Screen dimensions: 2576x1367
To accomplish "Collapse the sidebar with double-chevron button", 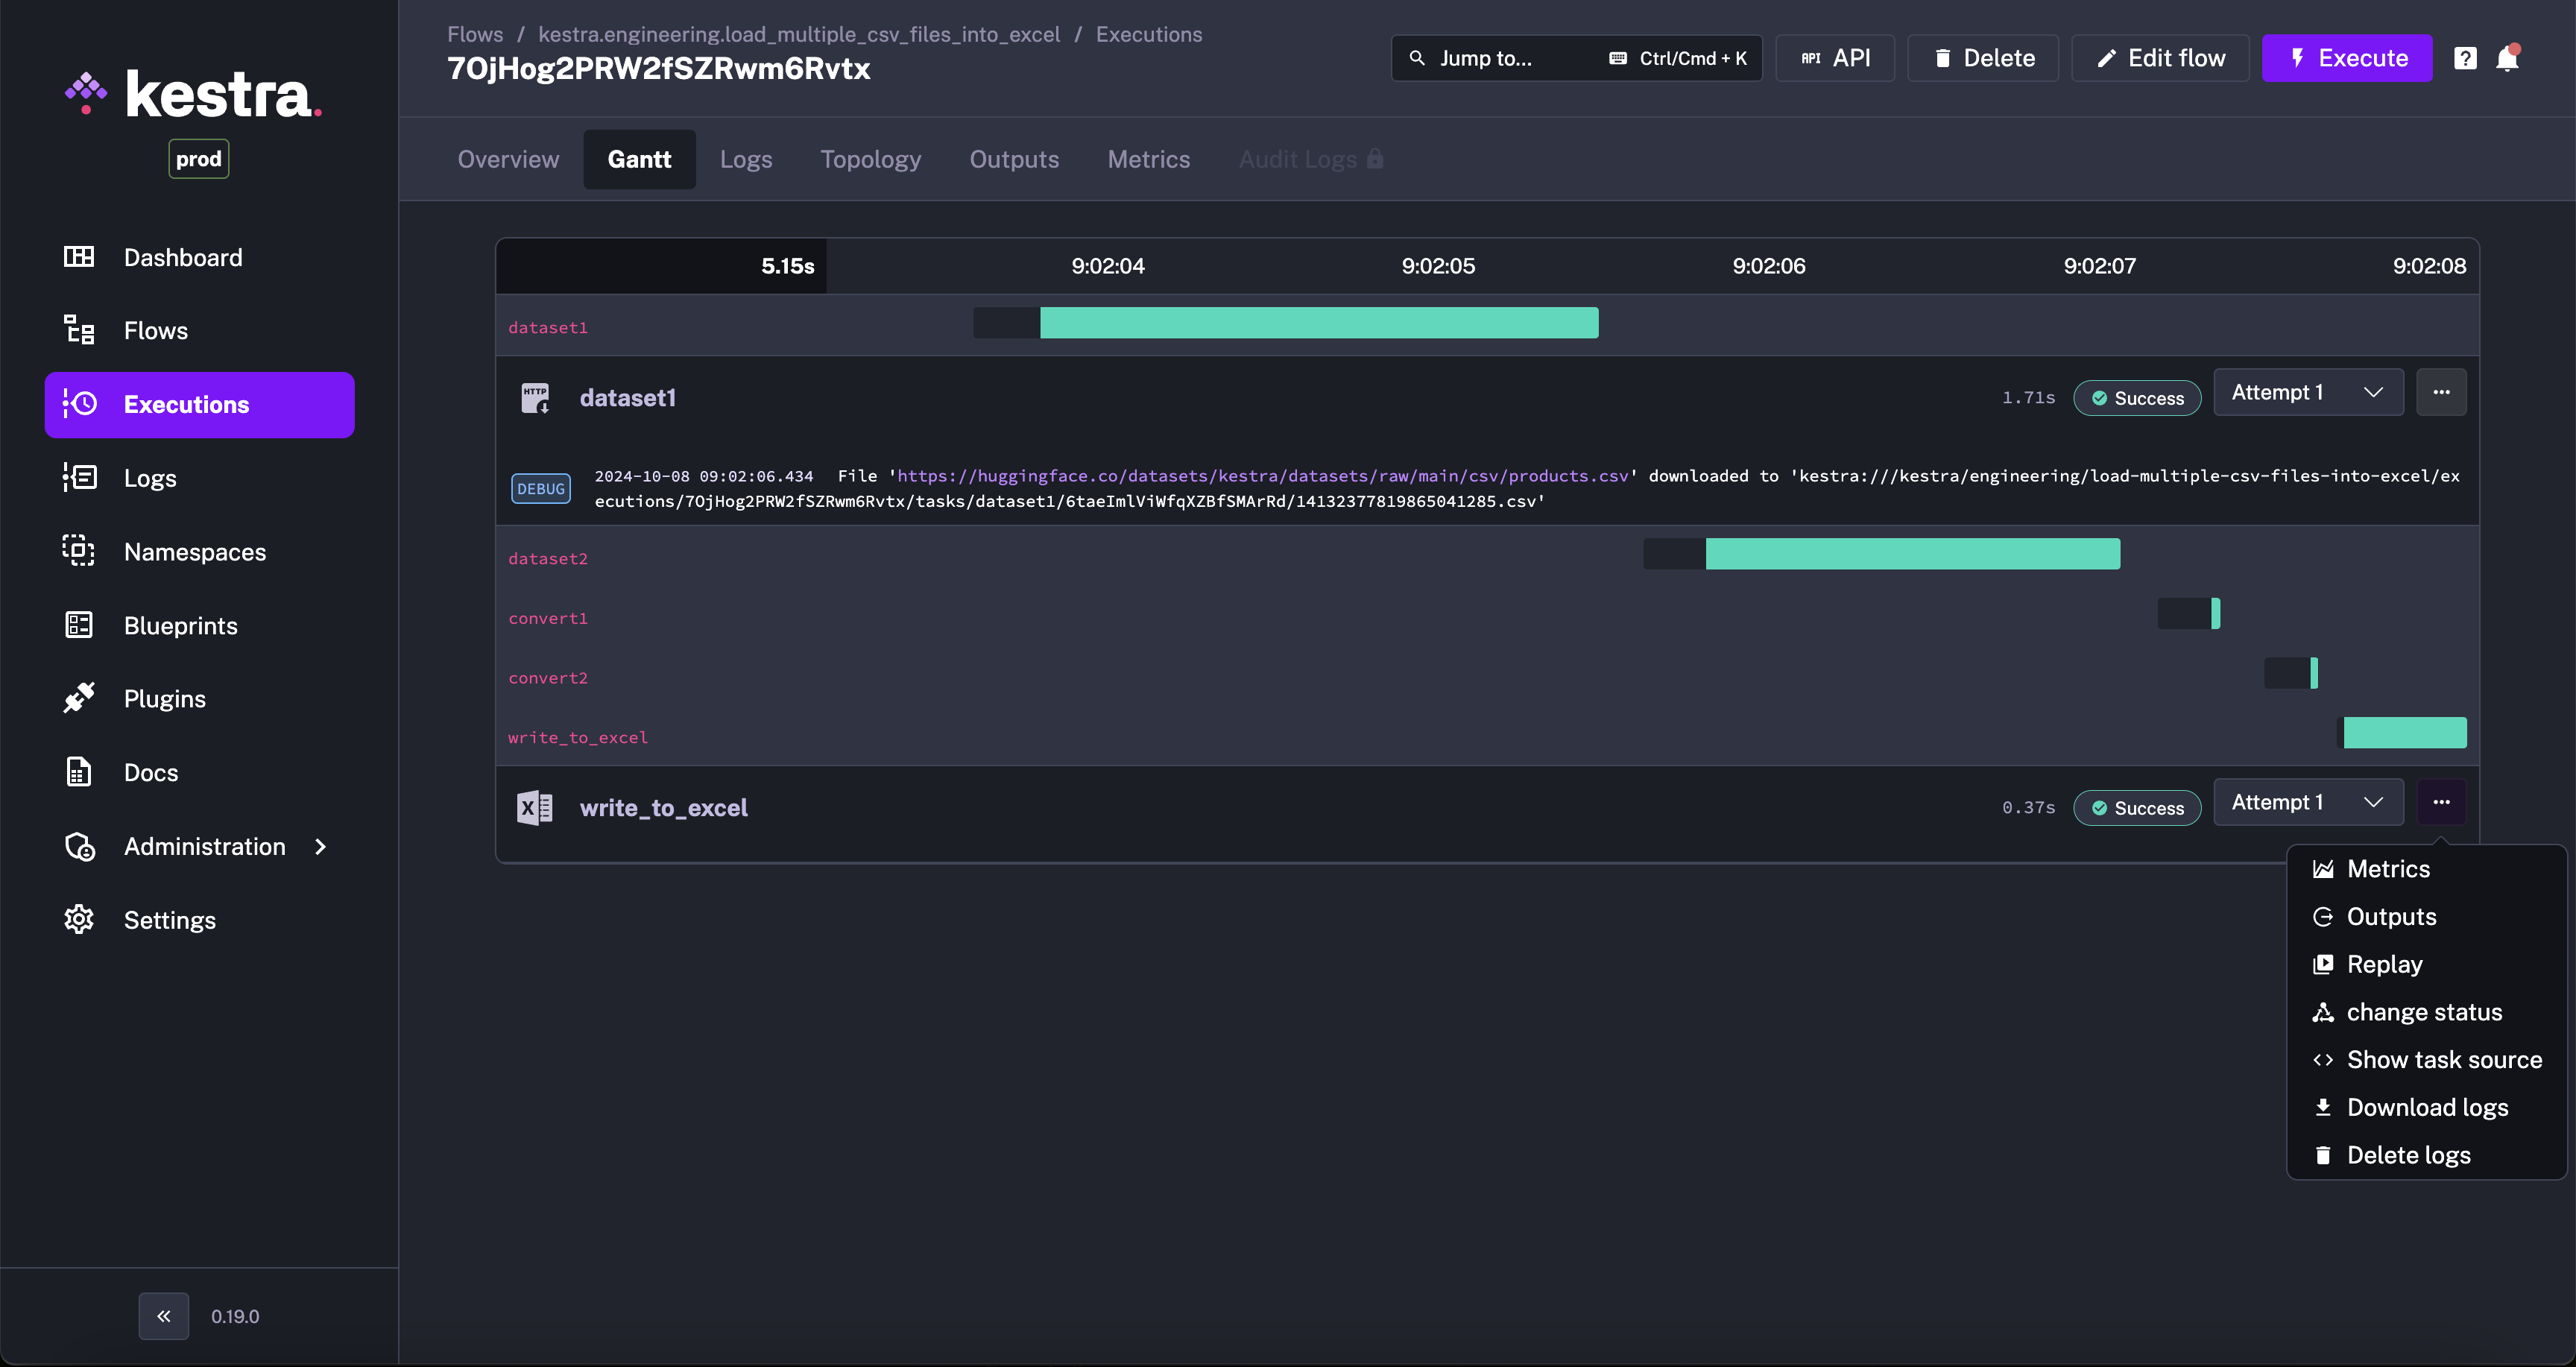I will 163,1316.
